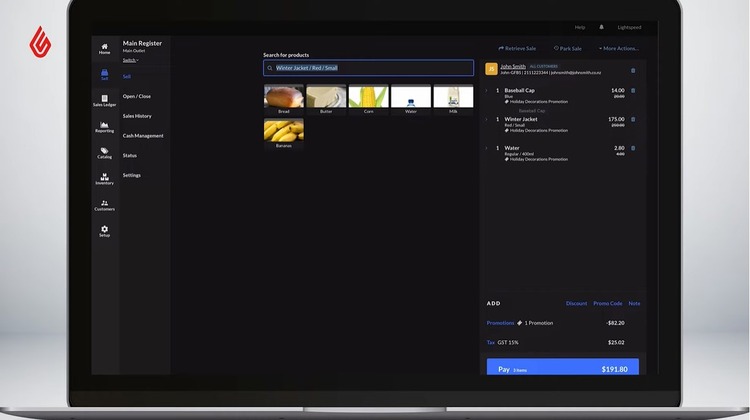Open the Customers section

pos(104,204)
